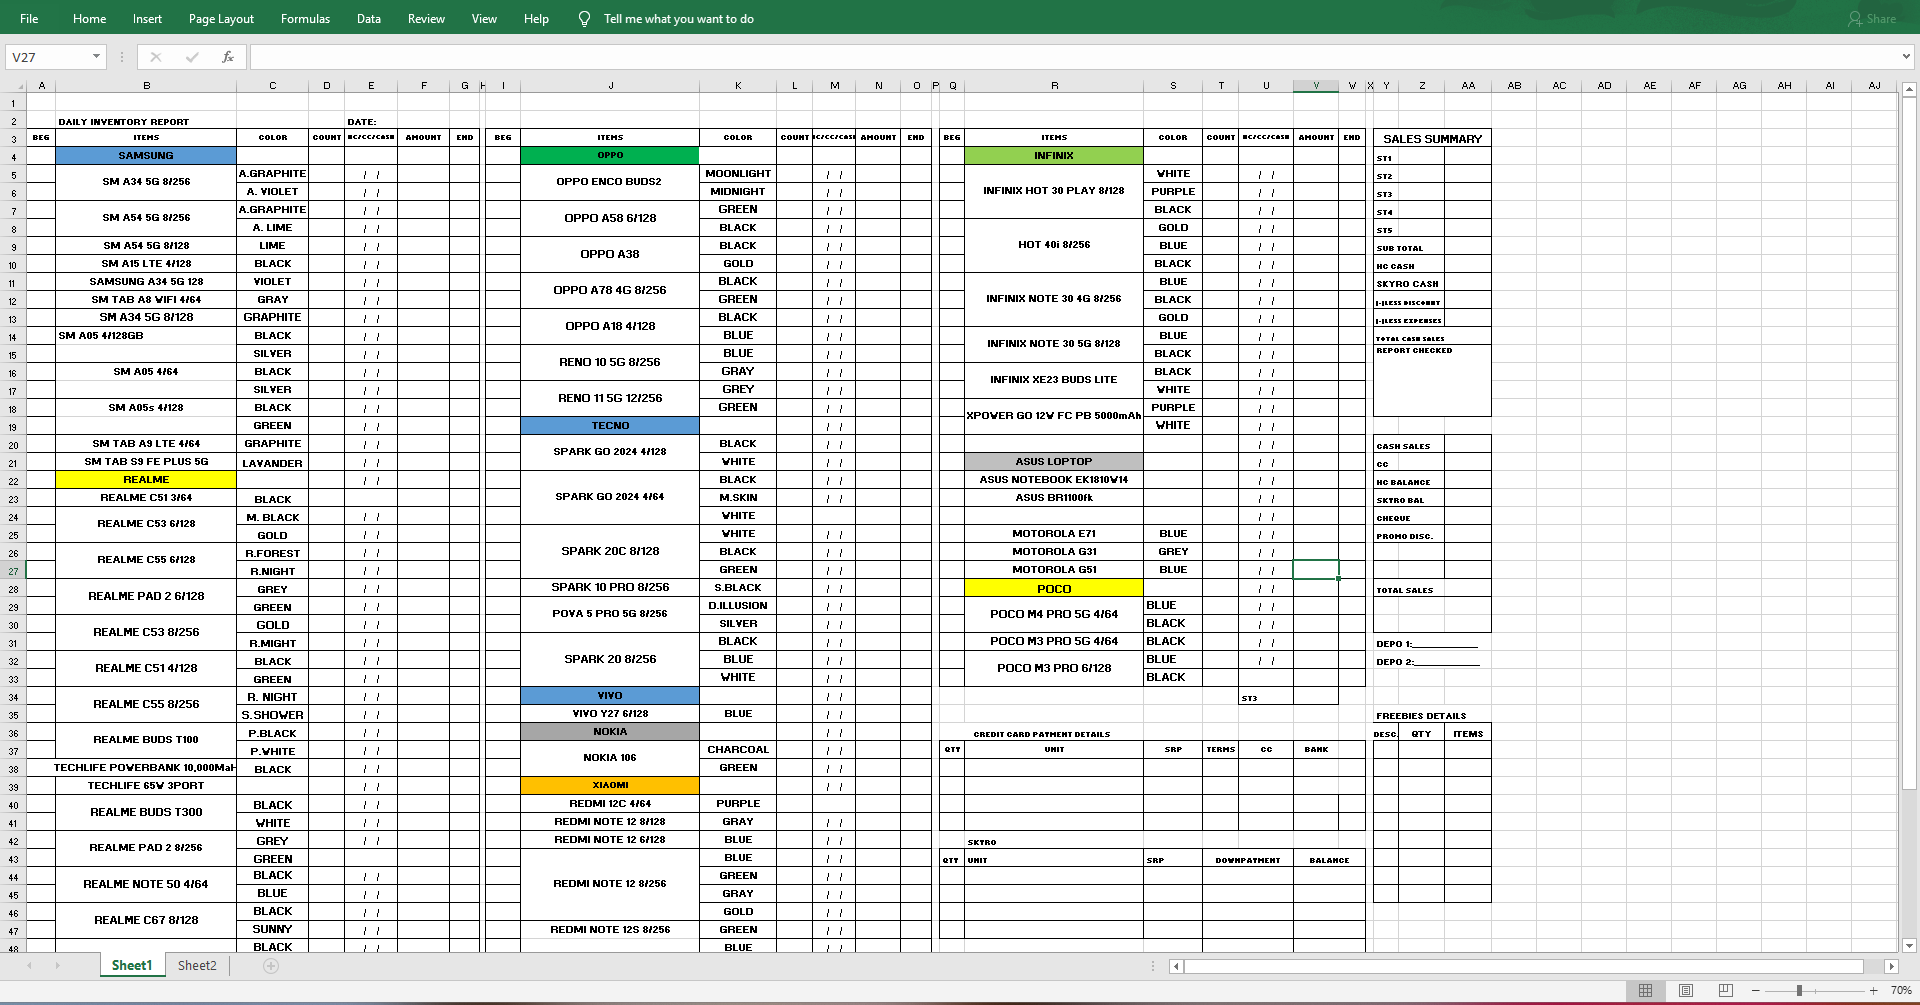
Task: Open the Review ribbon tab
Action: 426,19
